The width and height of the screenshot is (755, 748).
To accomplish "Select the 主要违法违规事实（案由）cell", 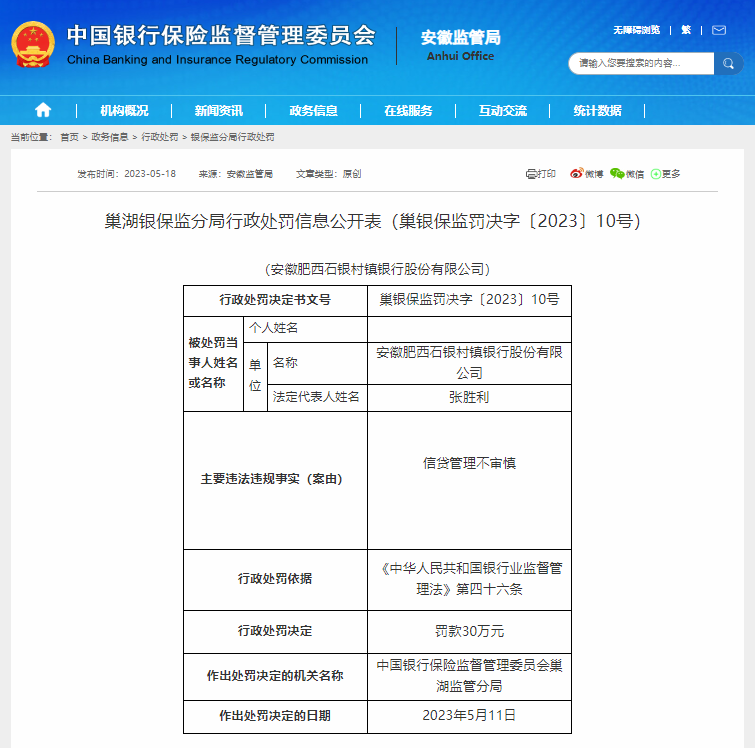I will tap(275, 480).
